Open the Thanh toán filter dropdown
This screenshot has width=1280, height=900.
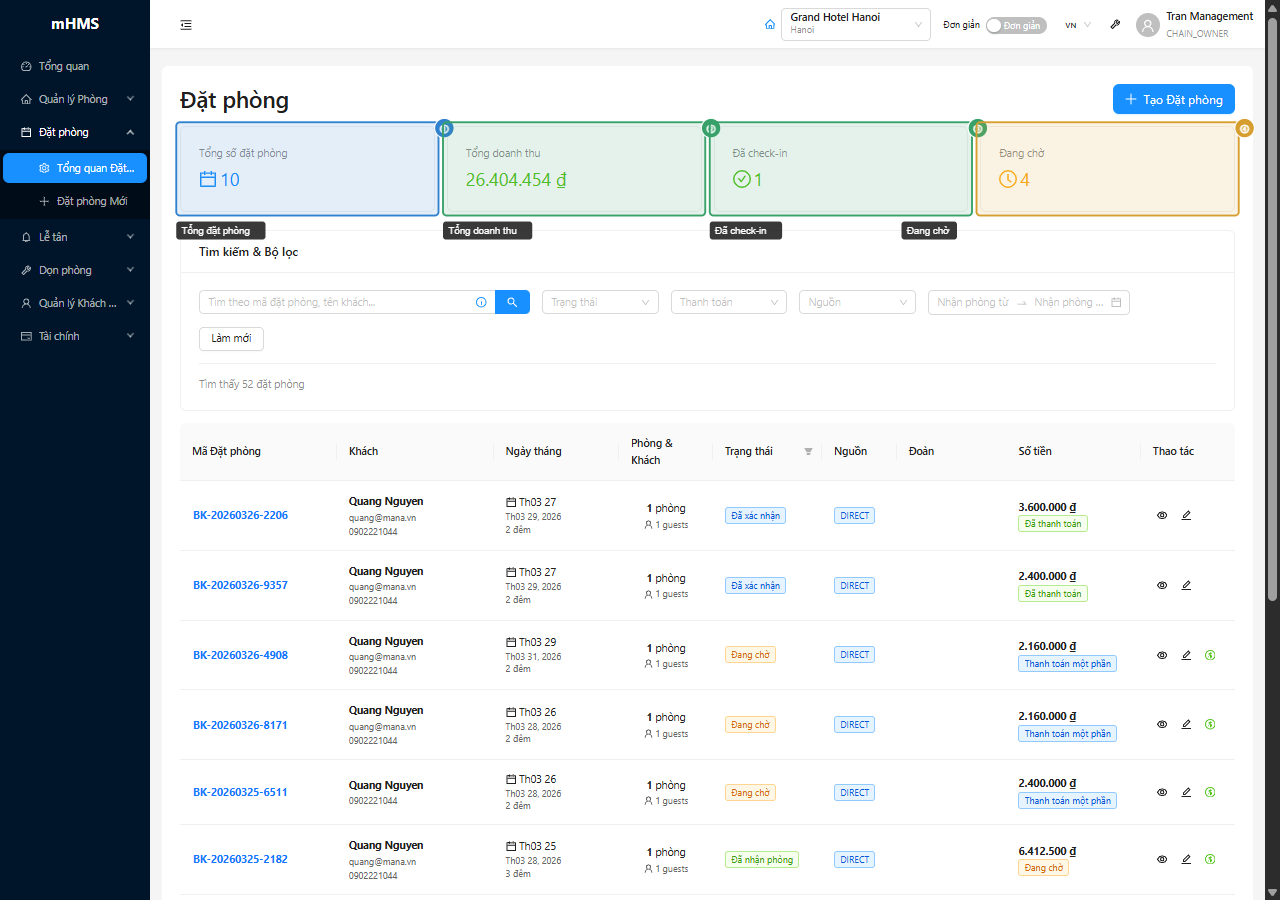pos(728,302)
